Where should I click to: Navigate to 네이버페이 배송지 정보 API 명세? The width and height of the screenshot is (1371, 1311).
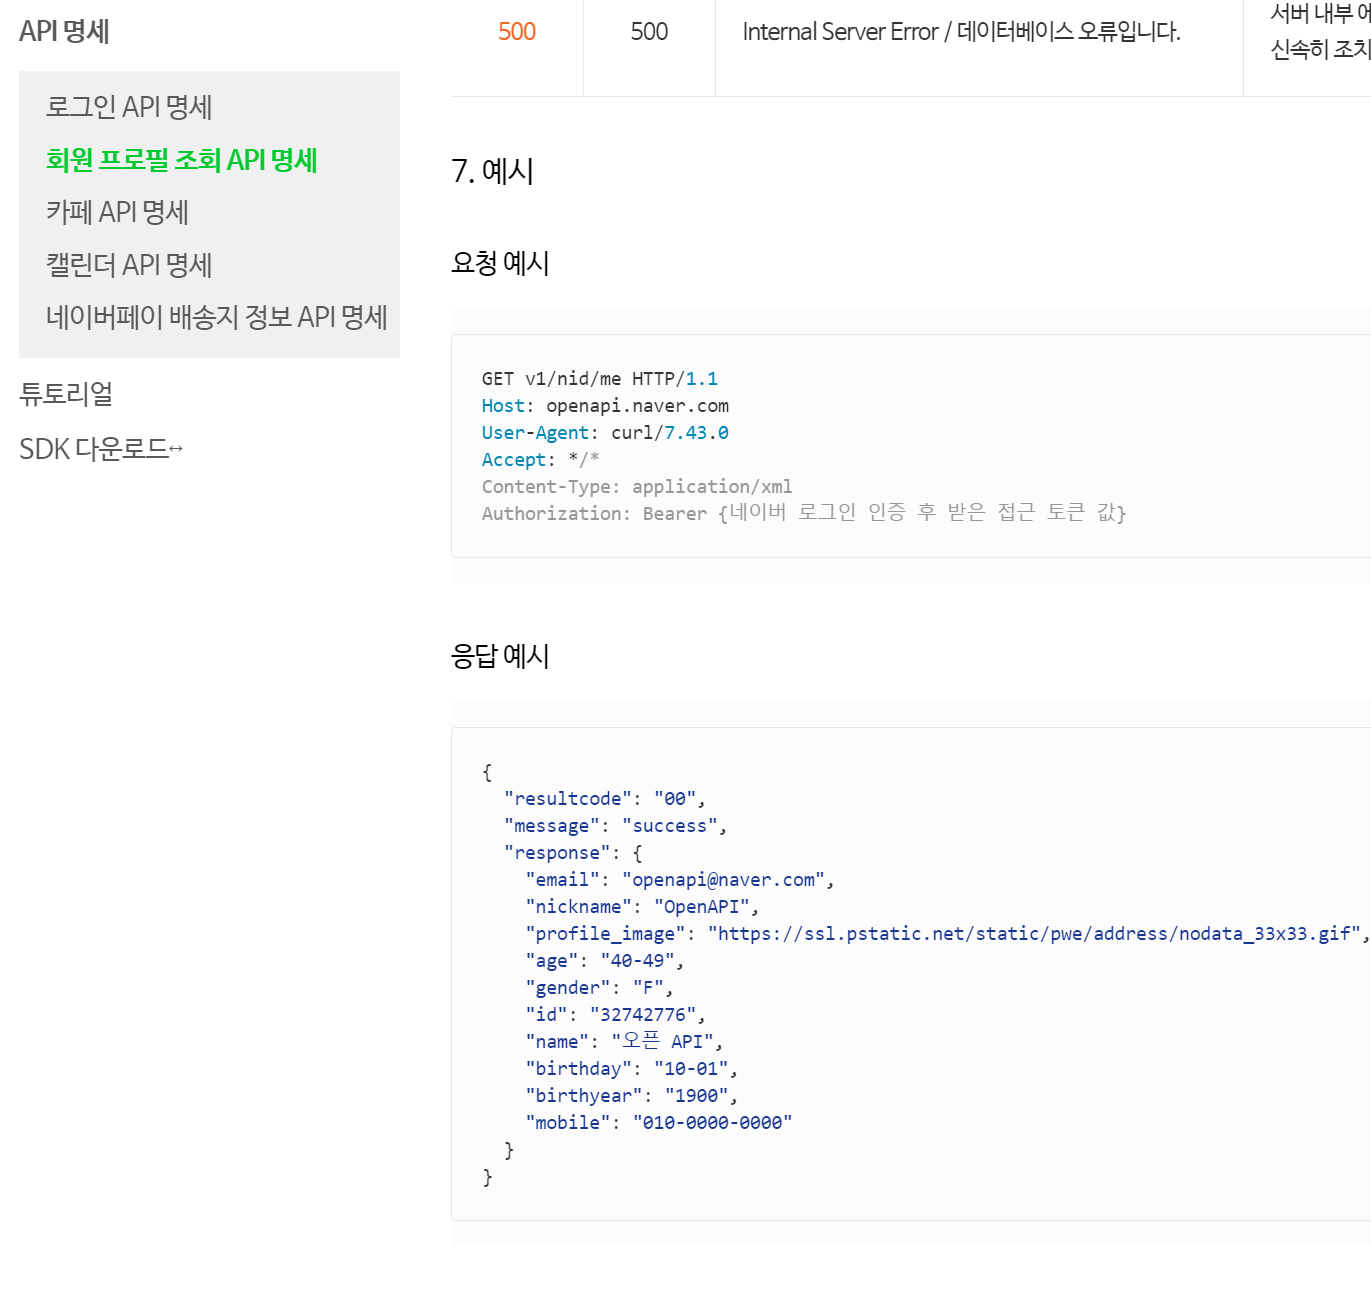tap(216, 317)
